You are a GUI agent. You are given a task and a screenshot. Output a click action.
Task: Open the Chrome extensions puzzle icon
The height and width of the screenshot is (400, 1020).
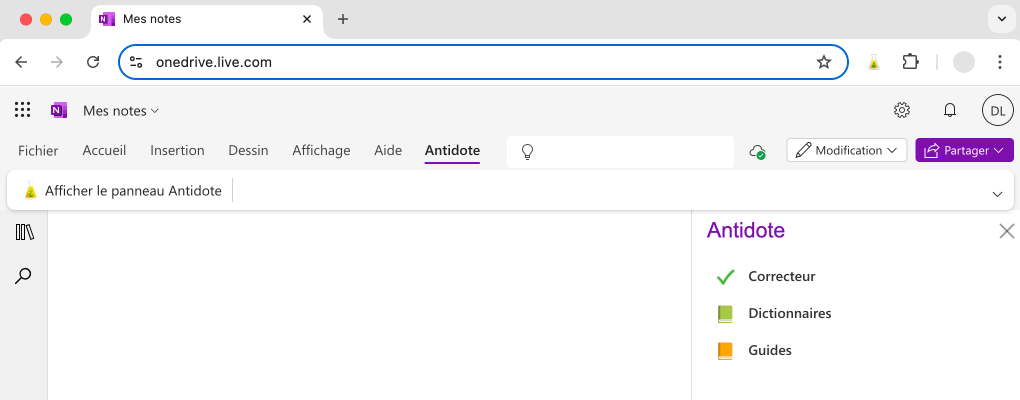click(910, 62)
